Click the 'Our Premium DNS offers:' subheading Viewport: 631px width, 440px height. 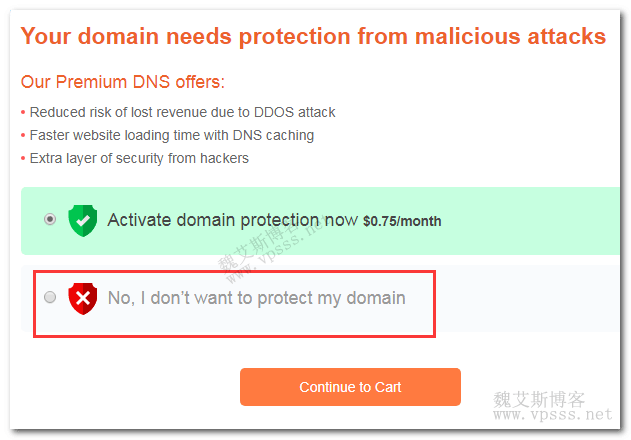tap(123, 82)
